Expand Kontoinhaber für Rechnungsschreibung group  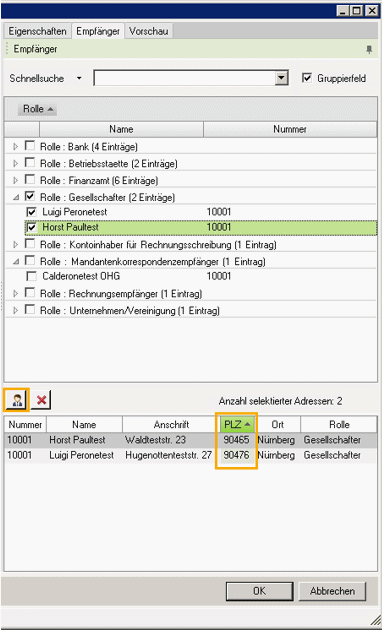(x=16, y=244)
